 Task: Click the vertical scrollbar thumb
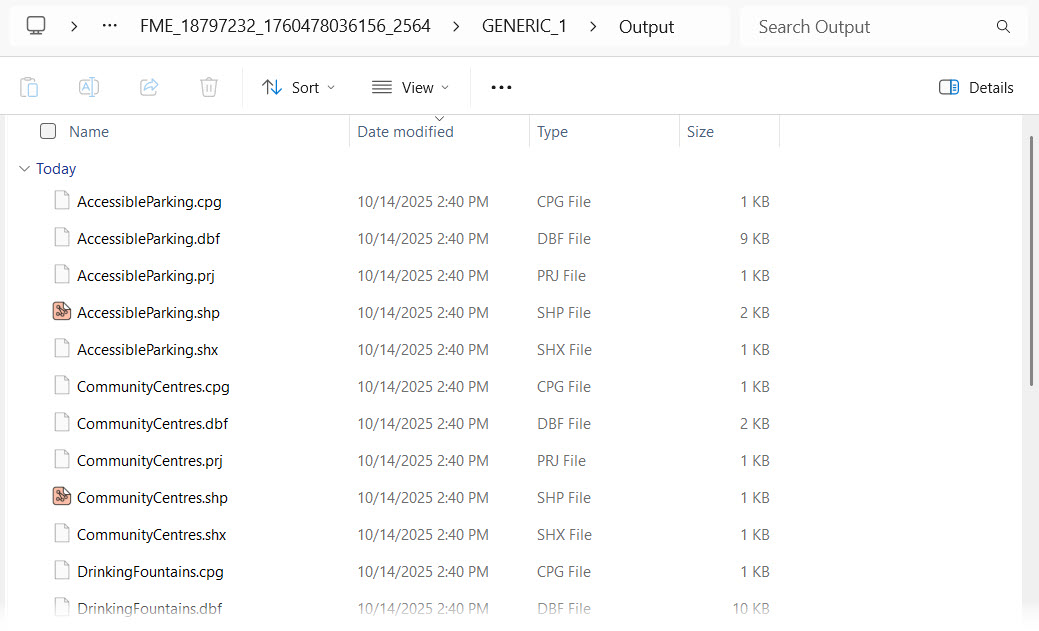[x=1031, y=260]
